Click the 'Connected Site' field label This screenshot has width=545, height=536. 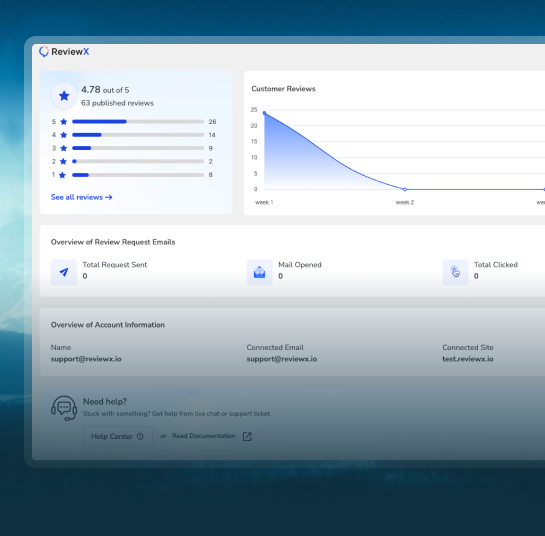[468, 347]
